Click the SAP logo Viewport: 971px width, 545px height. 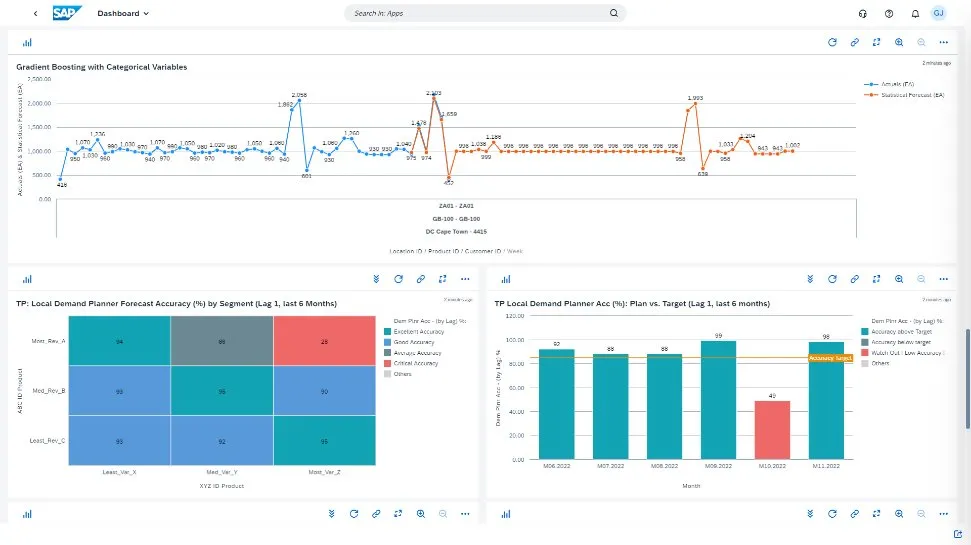click(68, 14)
